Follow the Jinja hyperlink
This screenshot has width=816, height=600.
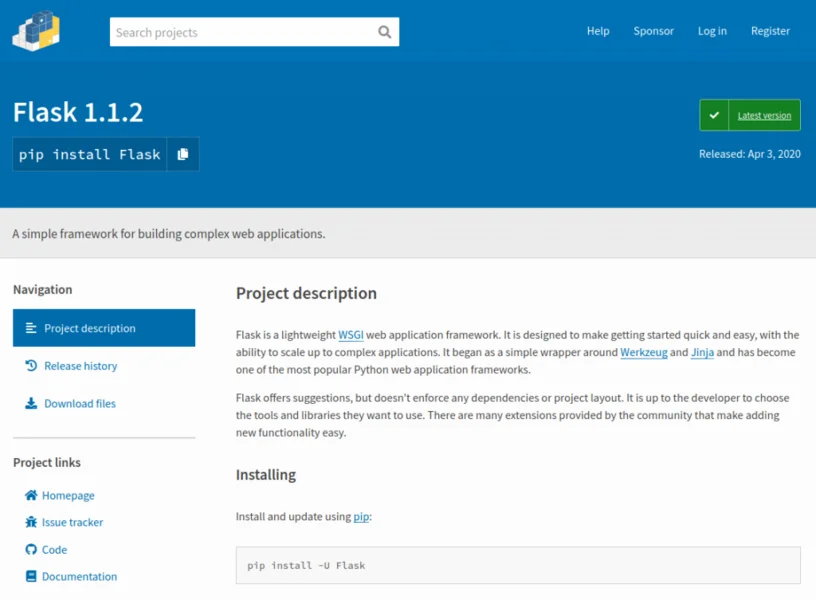click(702, 352)
